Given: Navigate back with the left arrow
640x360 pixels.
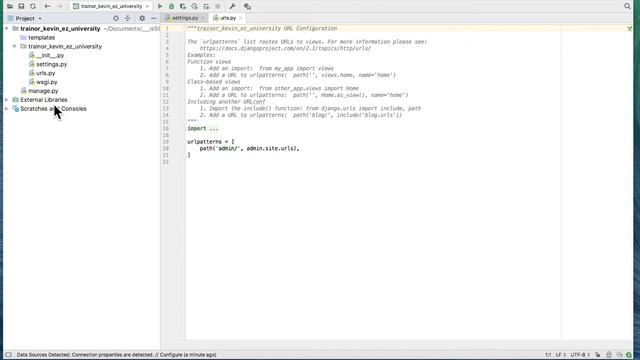Looking at the screenshot, I should (47, 7).
